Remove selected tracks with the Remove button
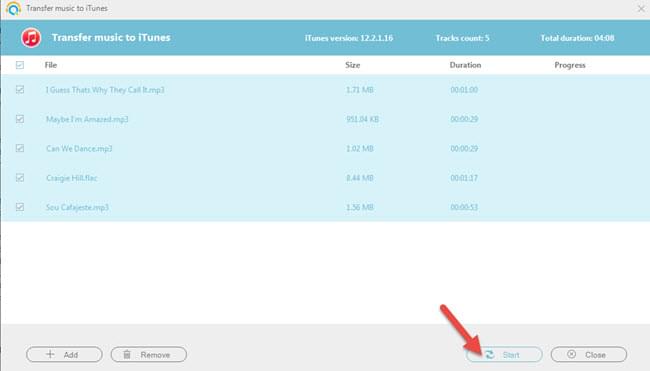Image resolution: width=650 pixels, height=371 pixels. tap(149, 354)
